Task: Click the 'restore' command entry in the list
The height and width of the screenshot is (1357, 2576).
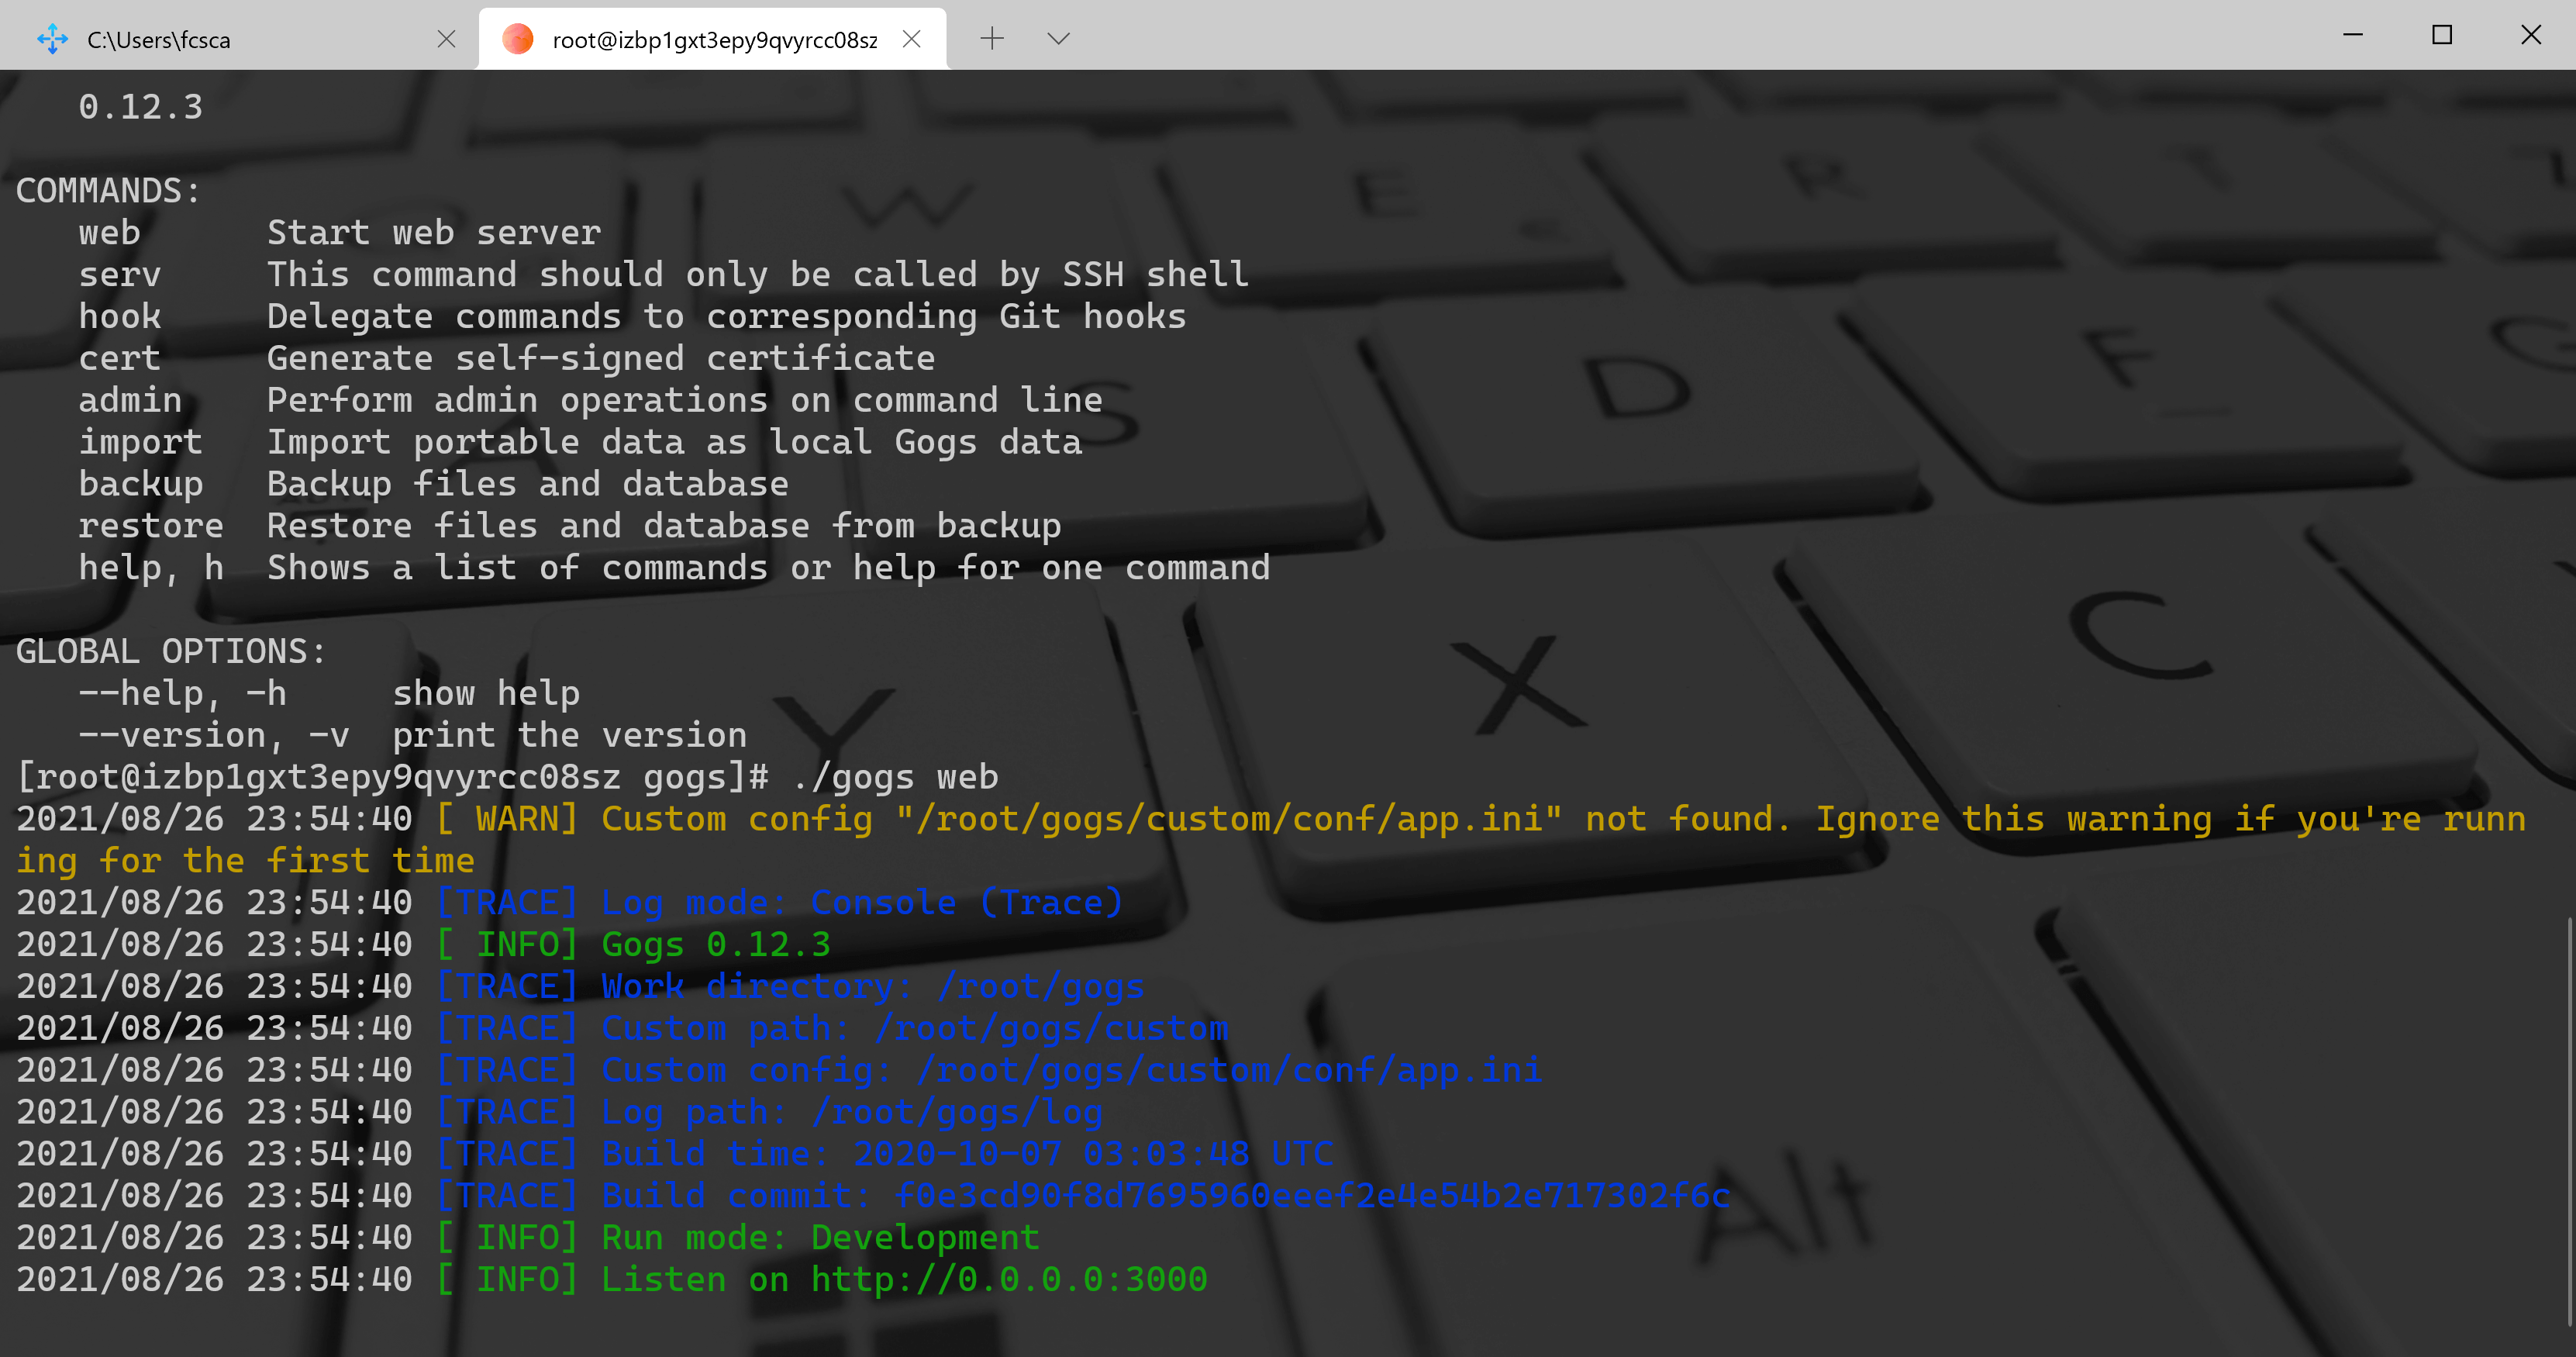Action: [151, 525]
